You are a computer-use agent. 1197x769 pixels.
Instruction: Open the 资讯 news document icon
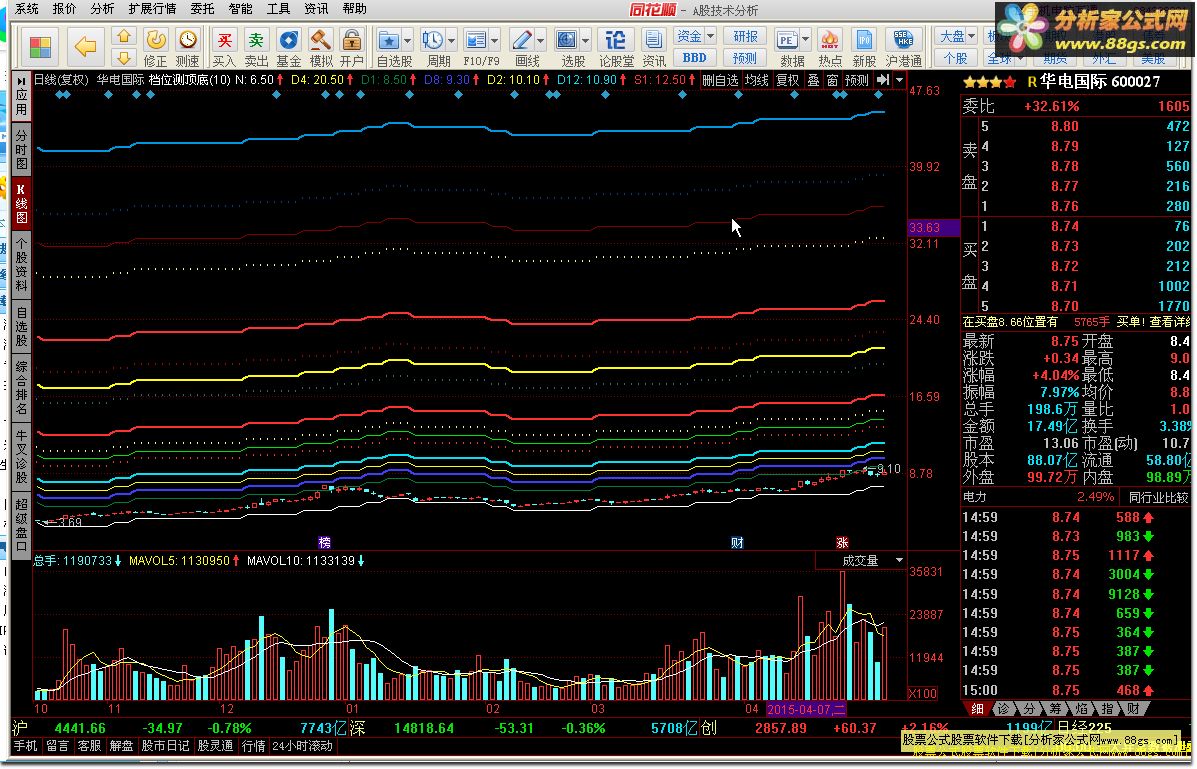653,47
